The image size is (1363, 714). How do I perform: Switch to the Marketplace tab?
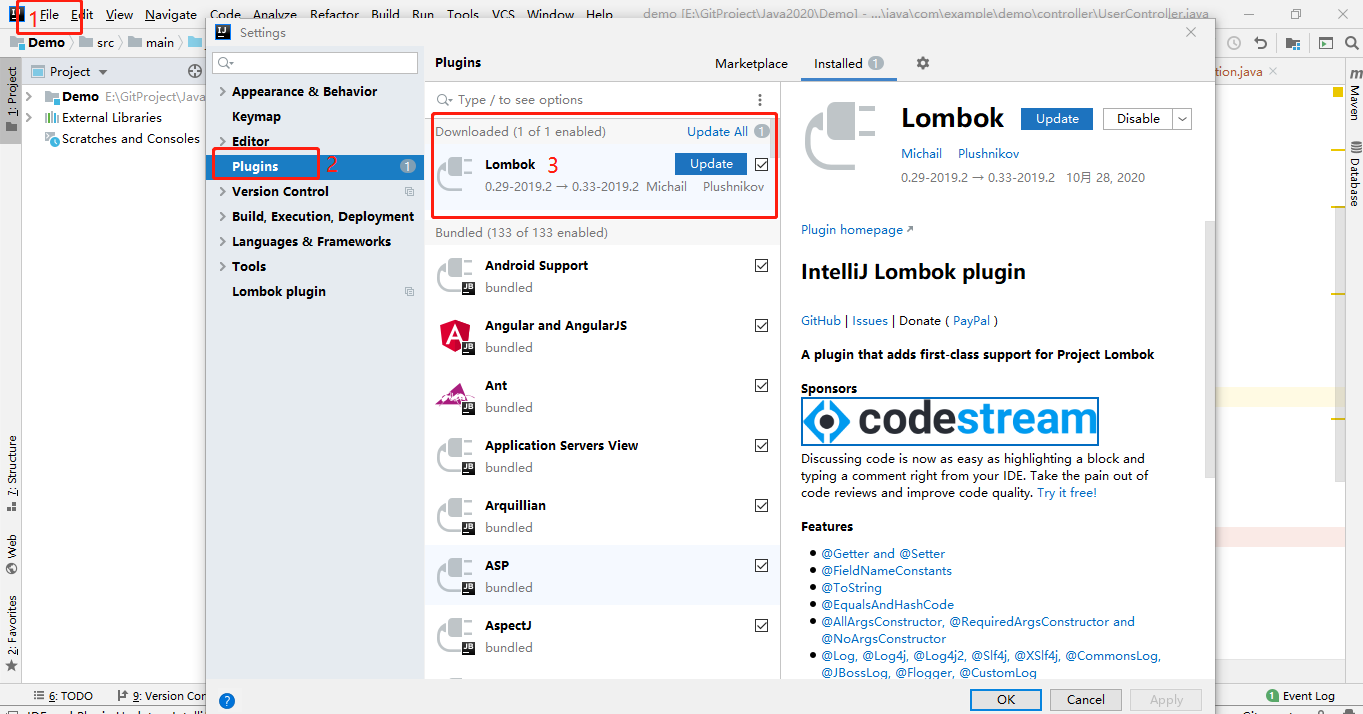[751, 63]
